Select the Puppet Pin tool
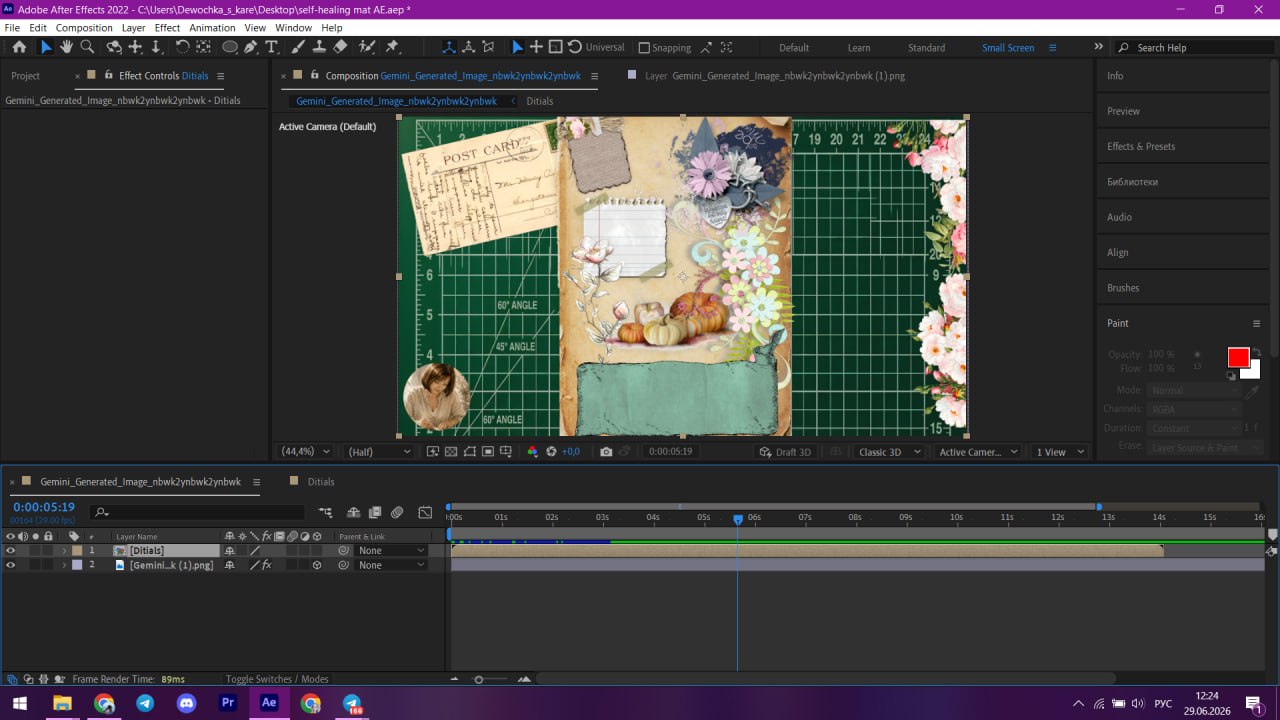Screen dimensions: 1280x720 pyautogui.click(x=392, y=47)
